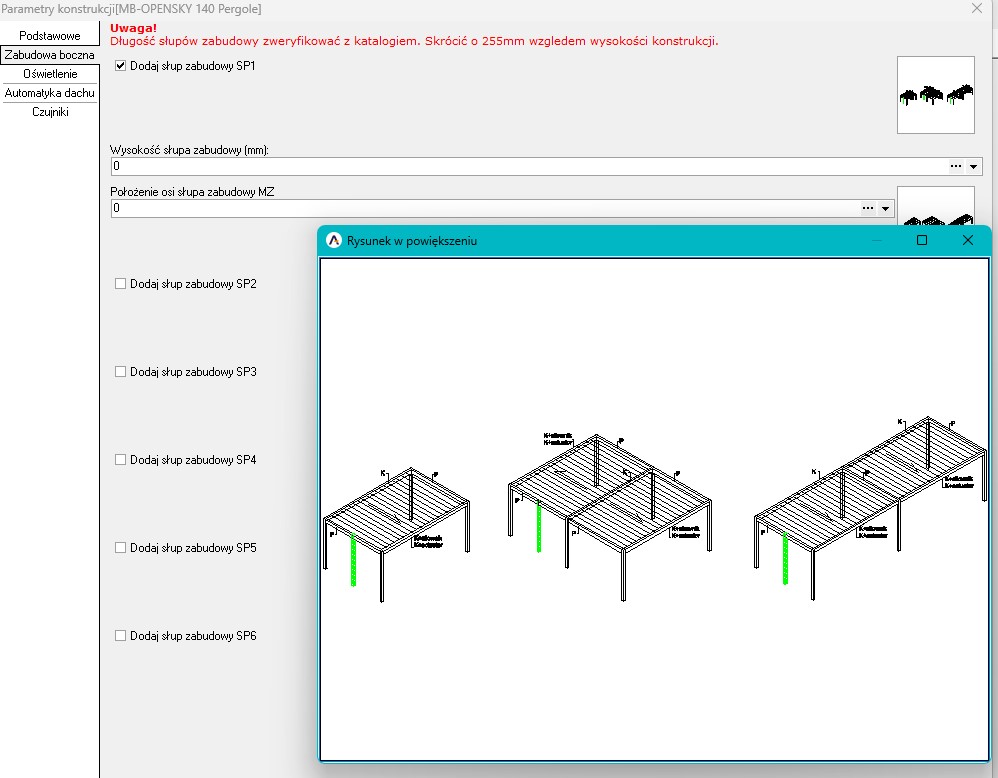This screenshot has width=998, height=778.
Task: Click the ellipsis button for Wysokość słupa zabudowy
Action: point(955,166)
